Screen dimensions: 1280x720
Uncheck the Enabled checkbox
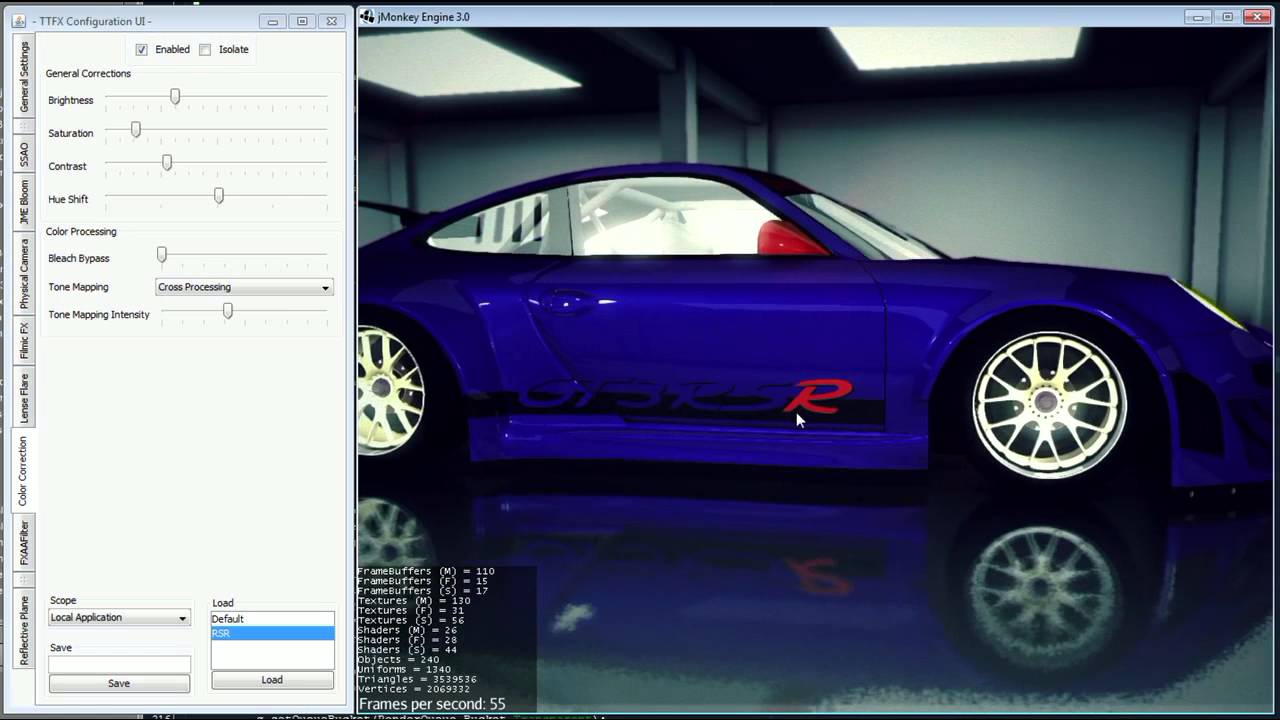141,49
